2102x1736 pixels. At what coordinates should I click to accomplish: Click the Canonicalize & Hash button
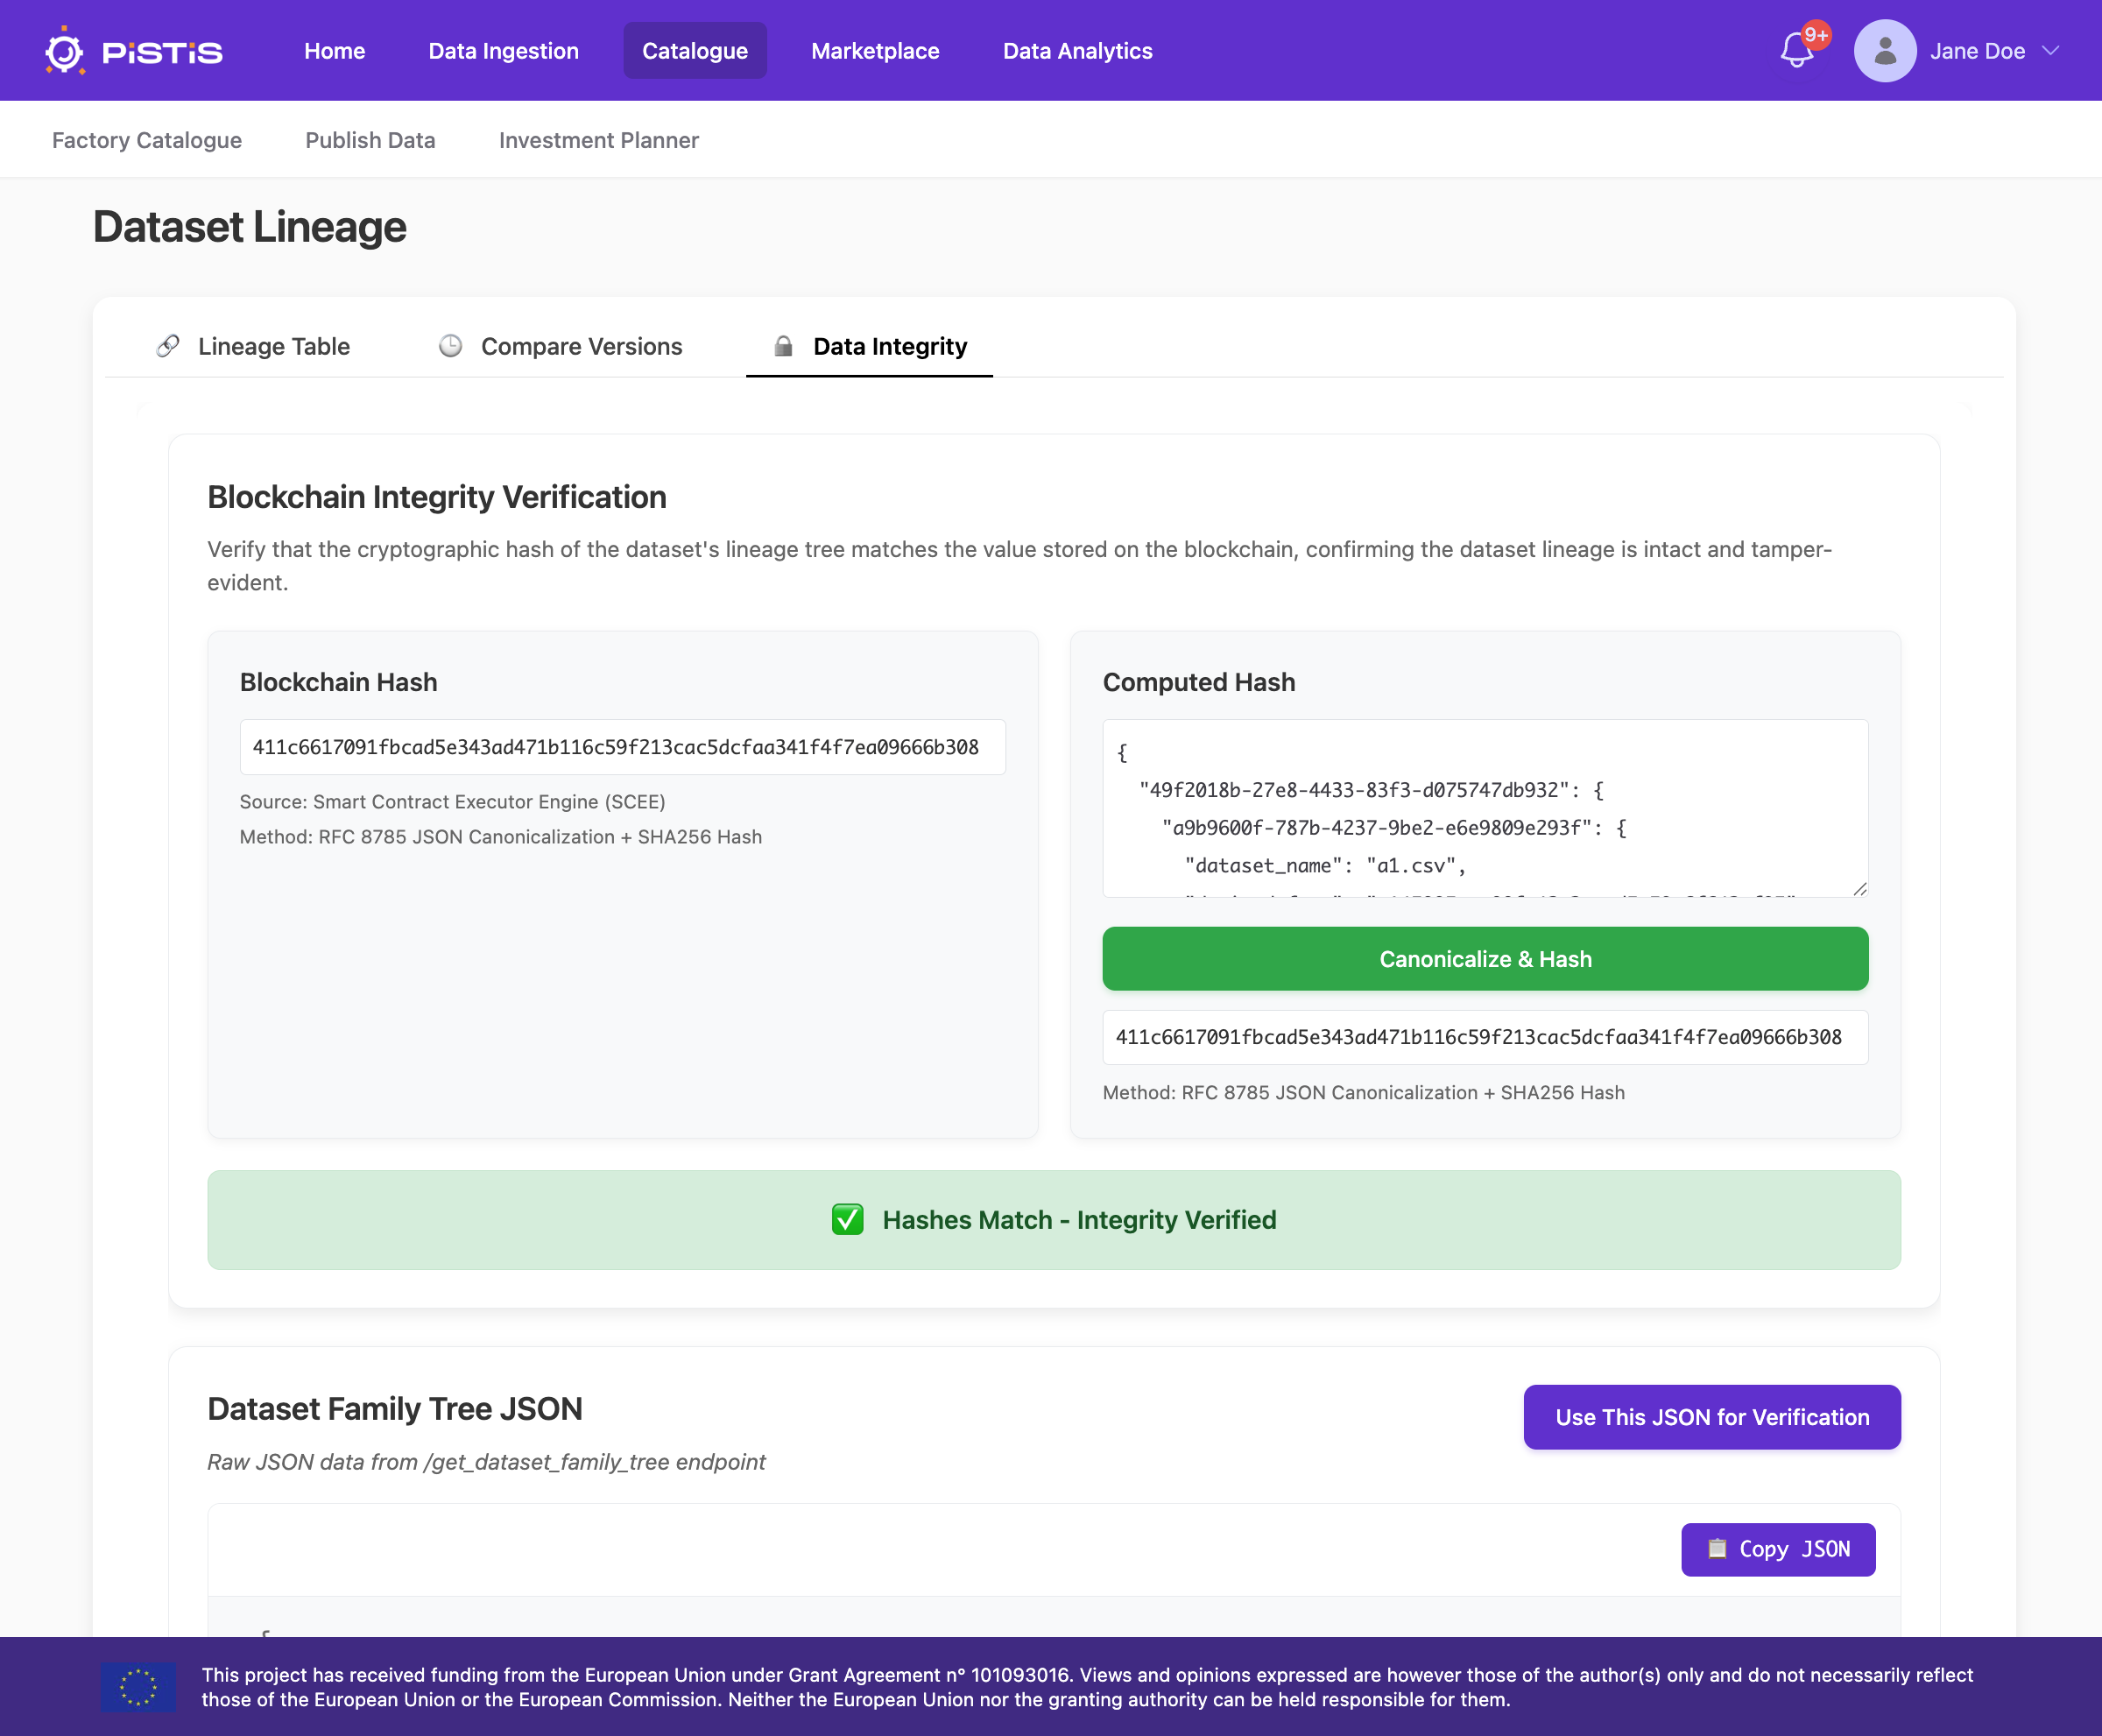1485,959
